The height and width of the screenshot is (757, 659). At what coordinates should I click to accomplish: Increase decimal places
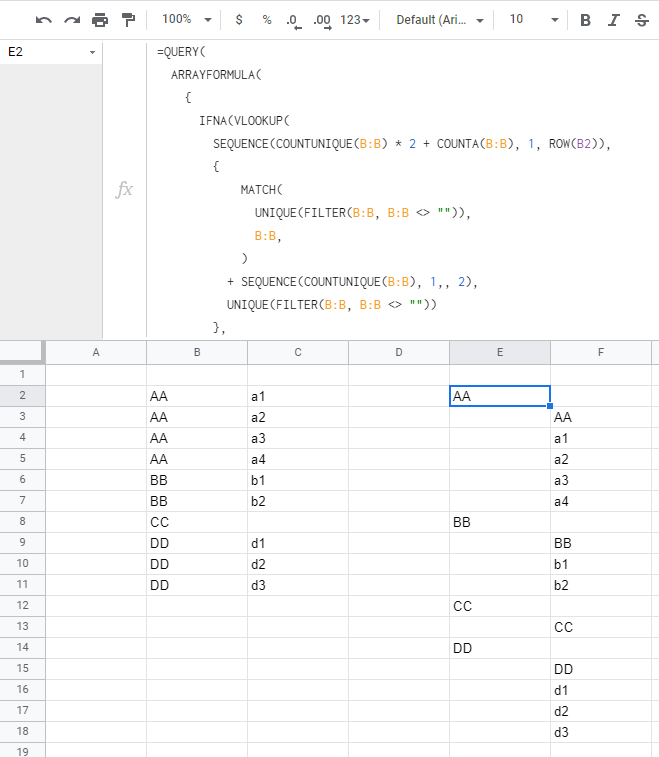coord(322,20)
